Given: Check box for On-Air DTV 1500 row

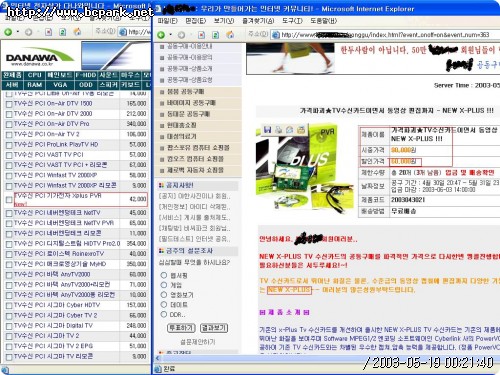Looking at the screenshot, I should 9,104.
